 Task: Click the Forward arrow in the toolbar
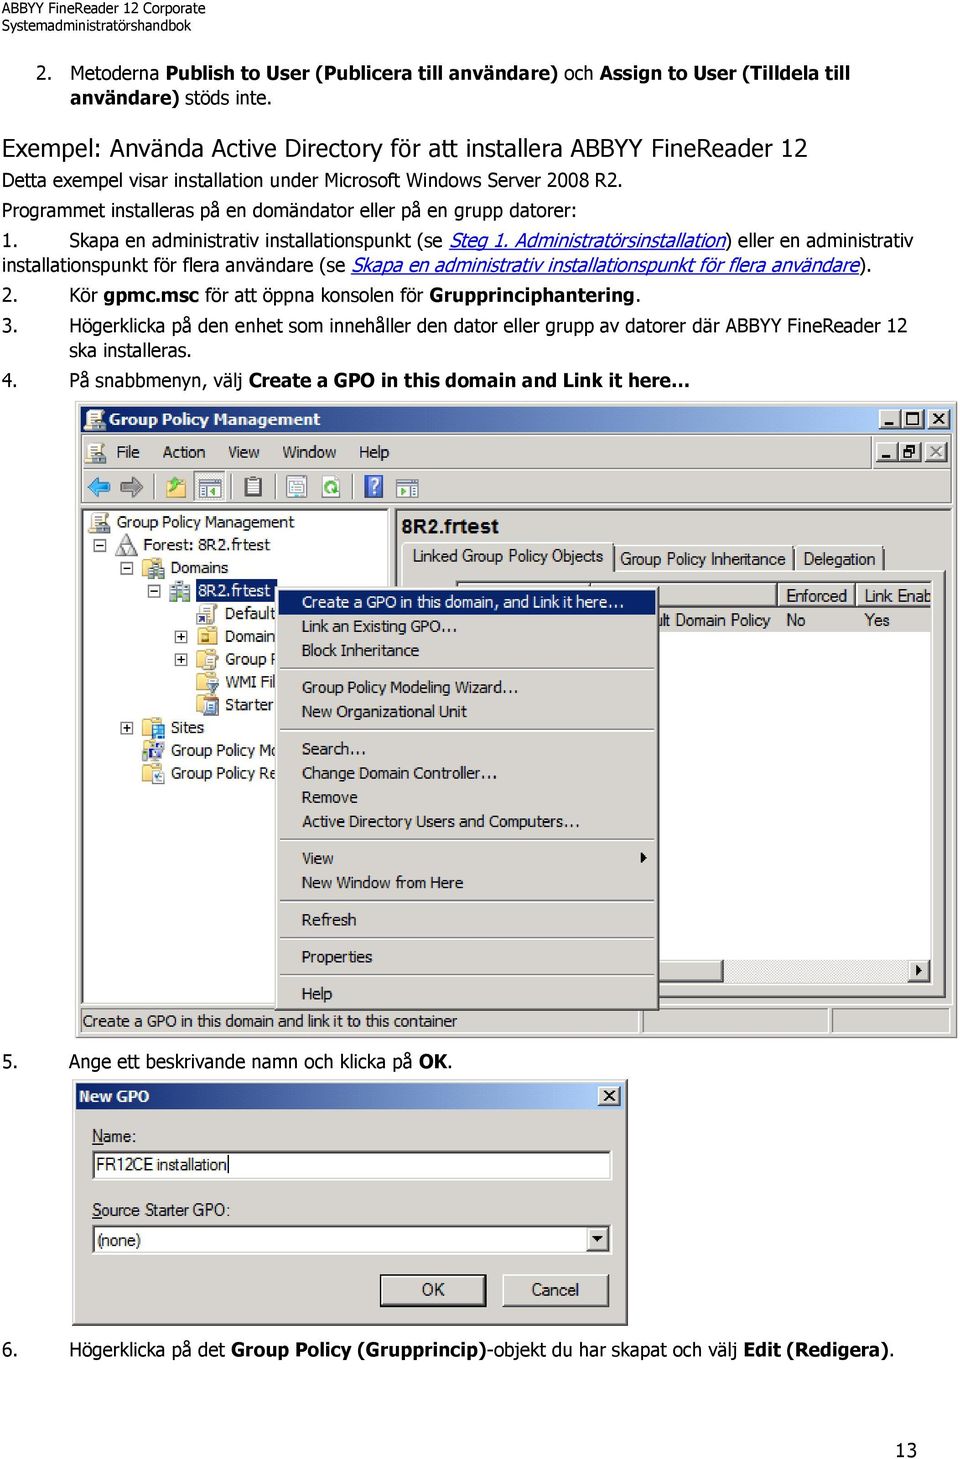pos(131,487)
